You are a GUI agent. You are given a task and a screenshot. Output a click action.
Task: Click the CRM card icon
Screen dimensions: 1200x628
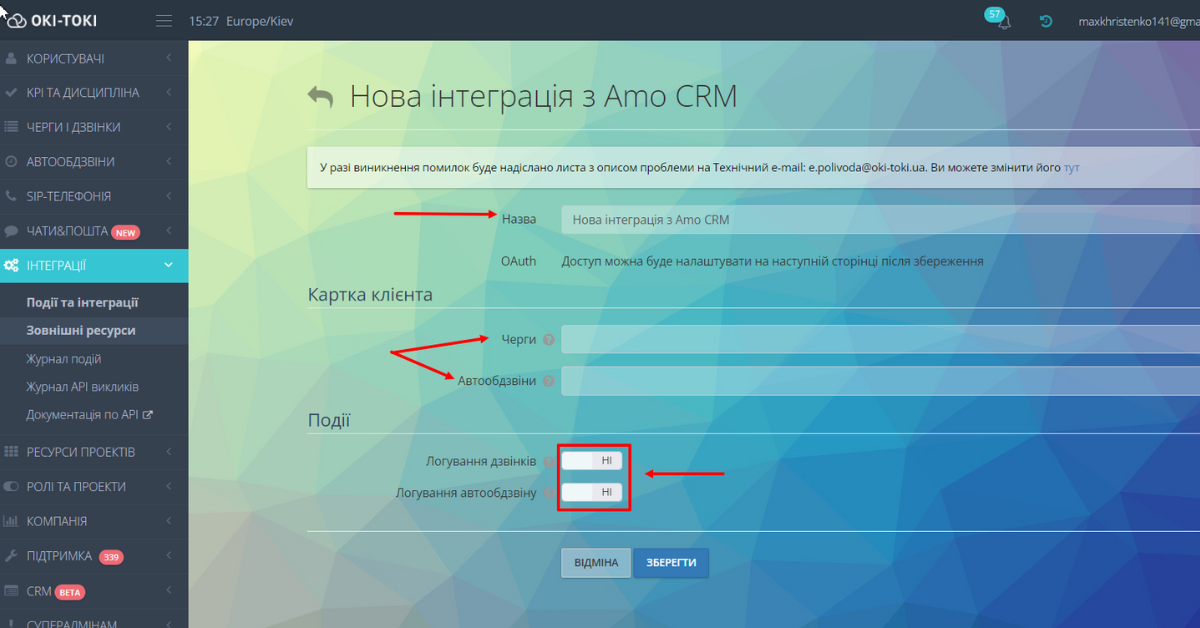pyautogui.click(x=11, y=590)
